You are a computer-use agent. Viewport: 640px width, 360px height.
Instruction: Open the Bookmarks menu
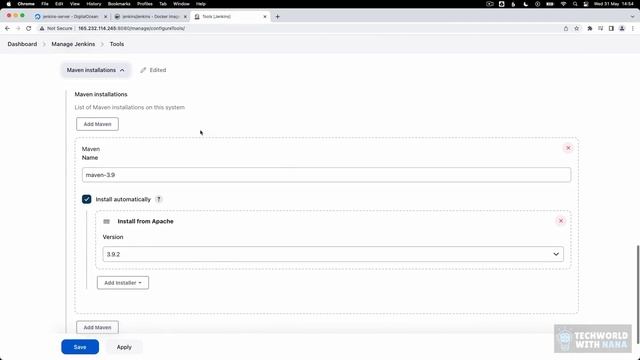119,4
